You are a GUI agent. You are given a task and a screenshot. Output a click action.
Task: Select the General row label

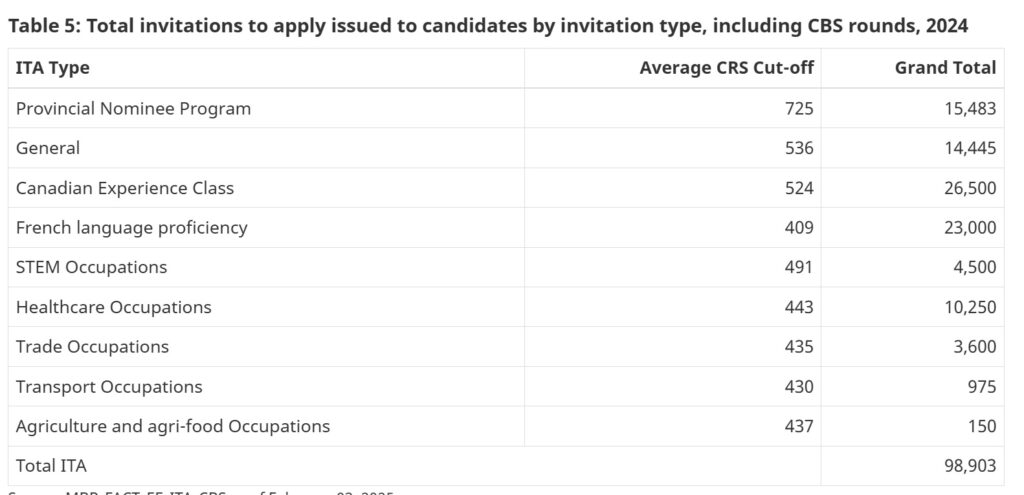point(48,148)
